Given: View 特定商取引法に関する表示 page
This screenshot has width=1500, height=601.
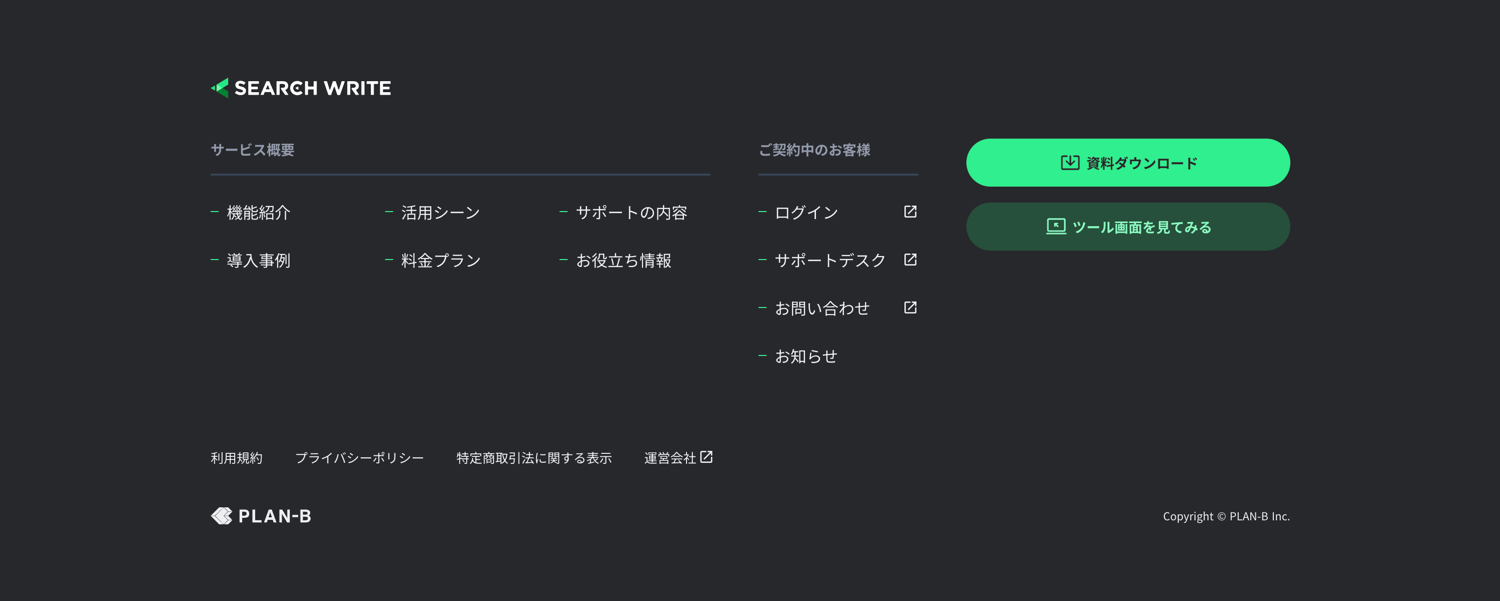Looking at the screenshot, I should [x=534, y=458].
